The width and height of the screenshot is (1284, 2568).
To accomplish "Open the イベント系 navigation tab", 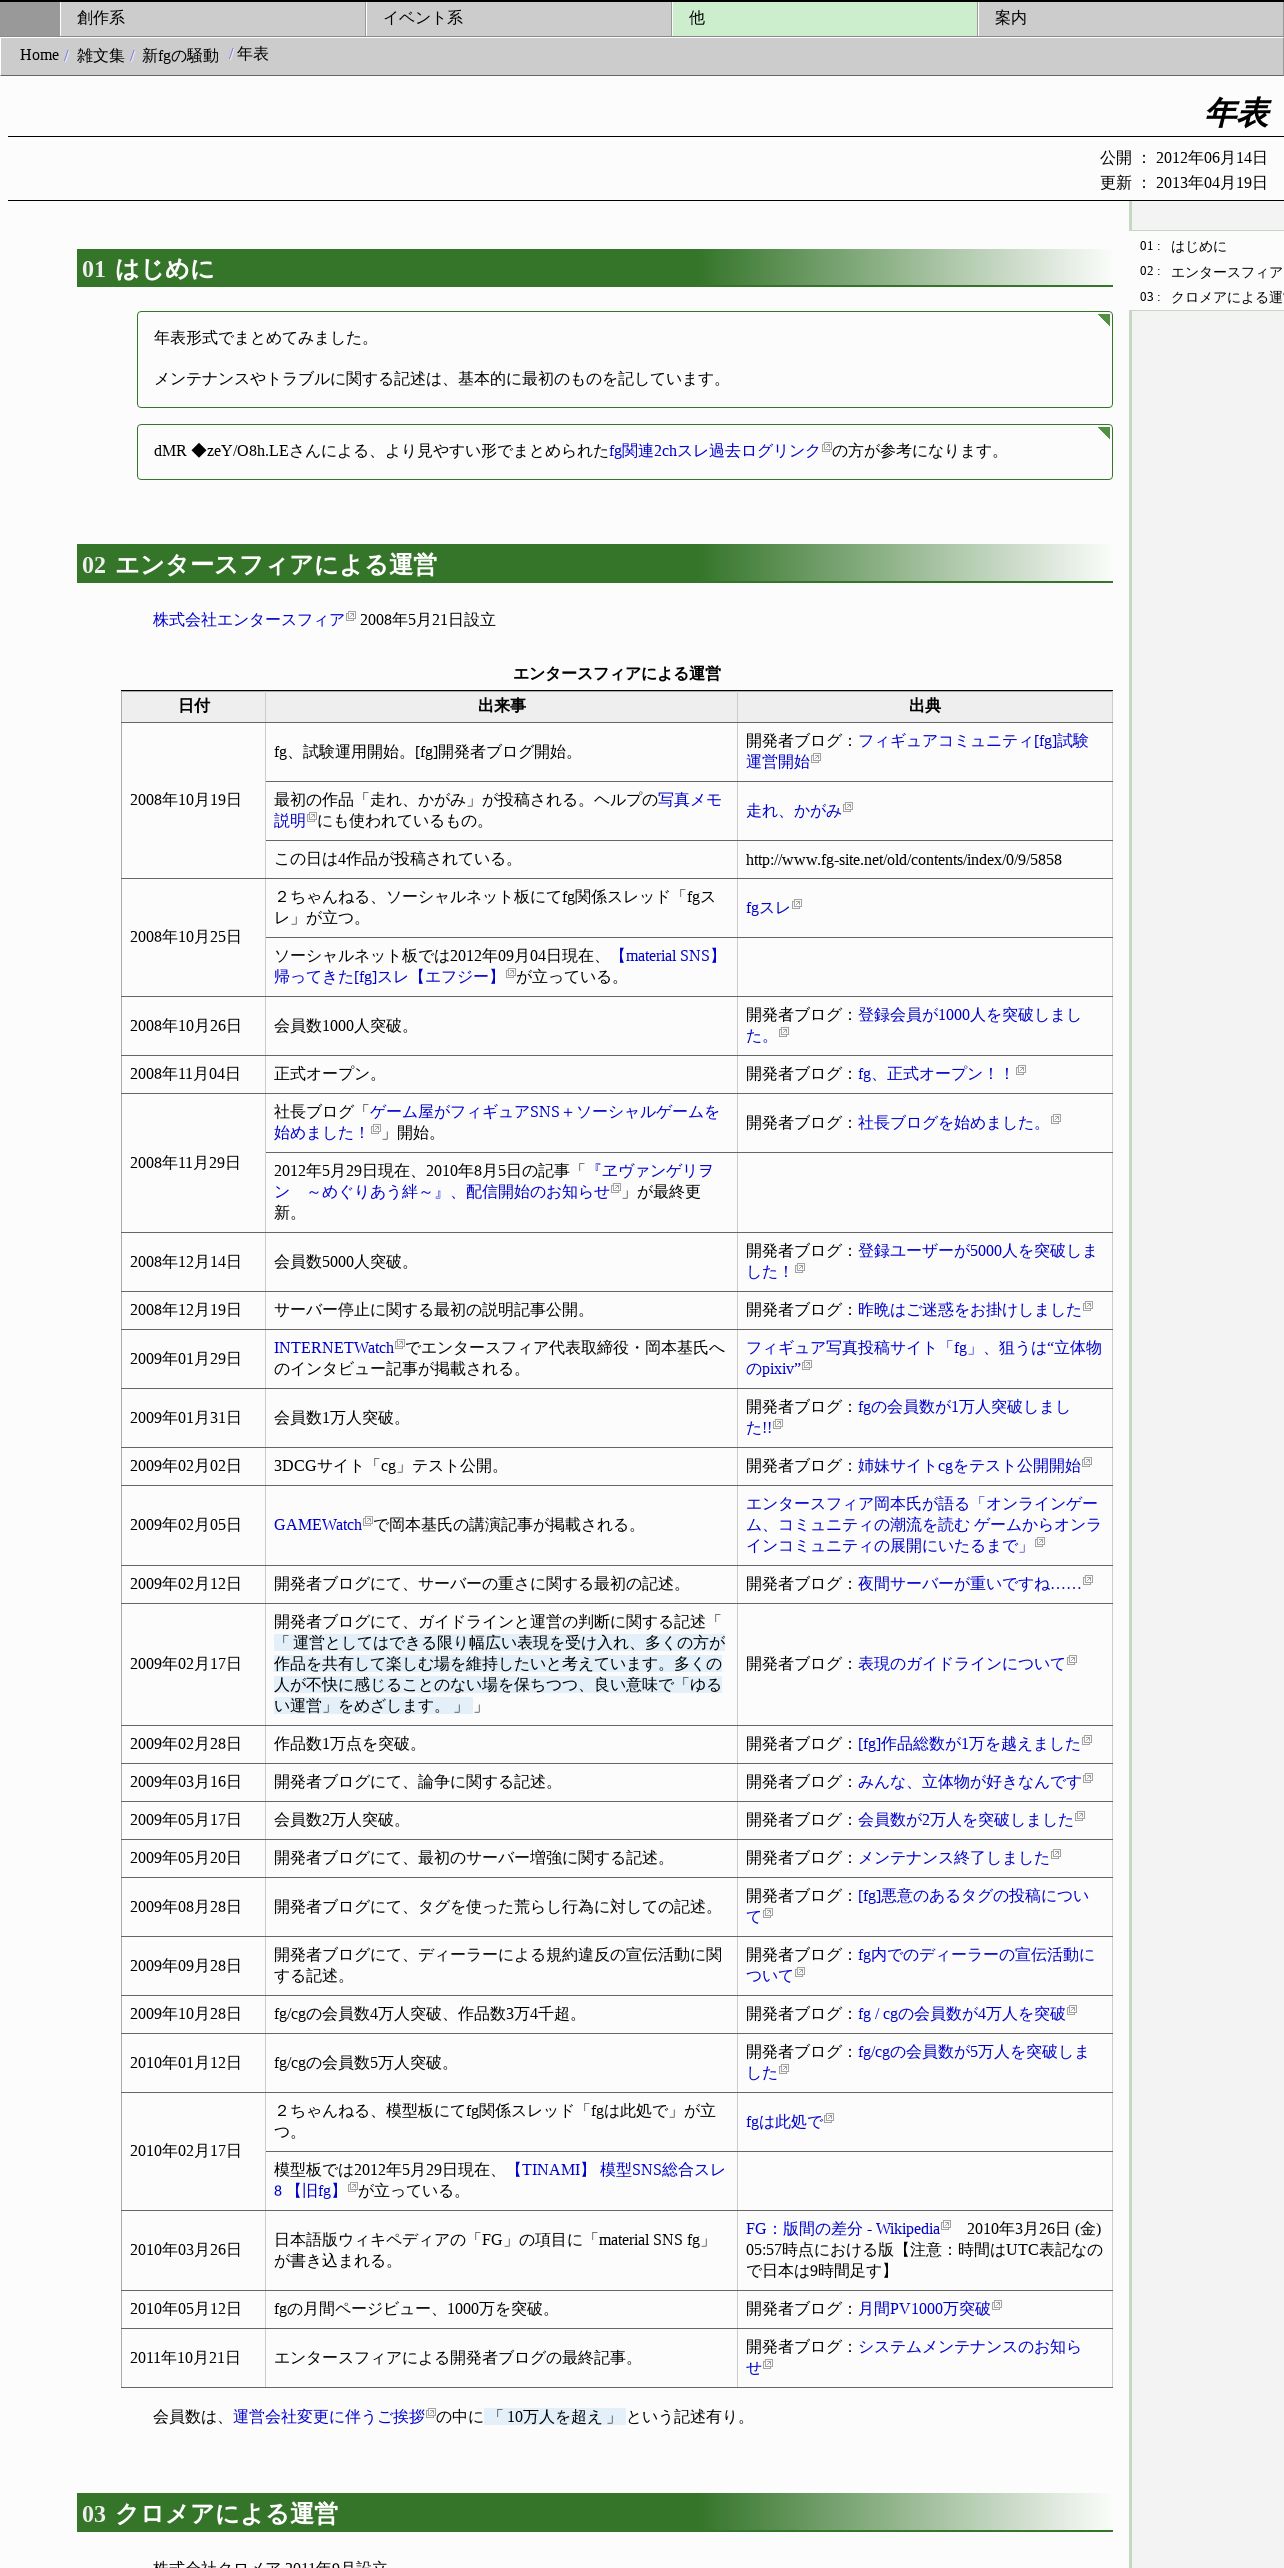I will click(x=519, y=18).
